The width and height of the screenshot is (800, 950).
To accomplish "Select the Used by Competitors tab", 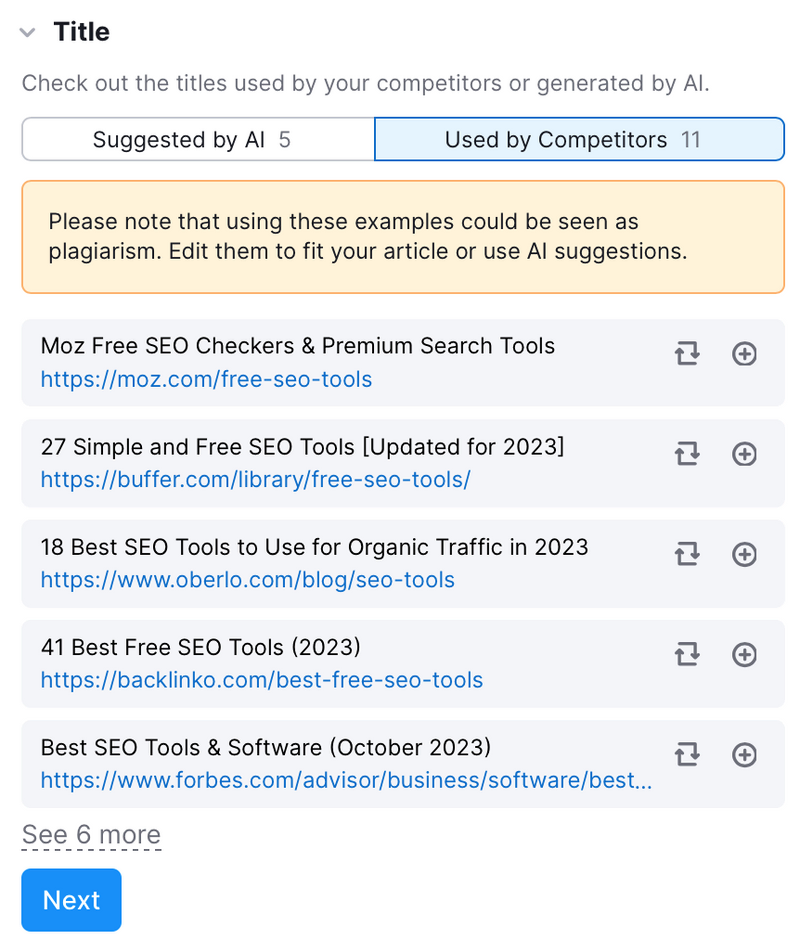I will [x=579, y=139].
